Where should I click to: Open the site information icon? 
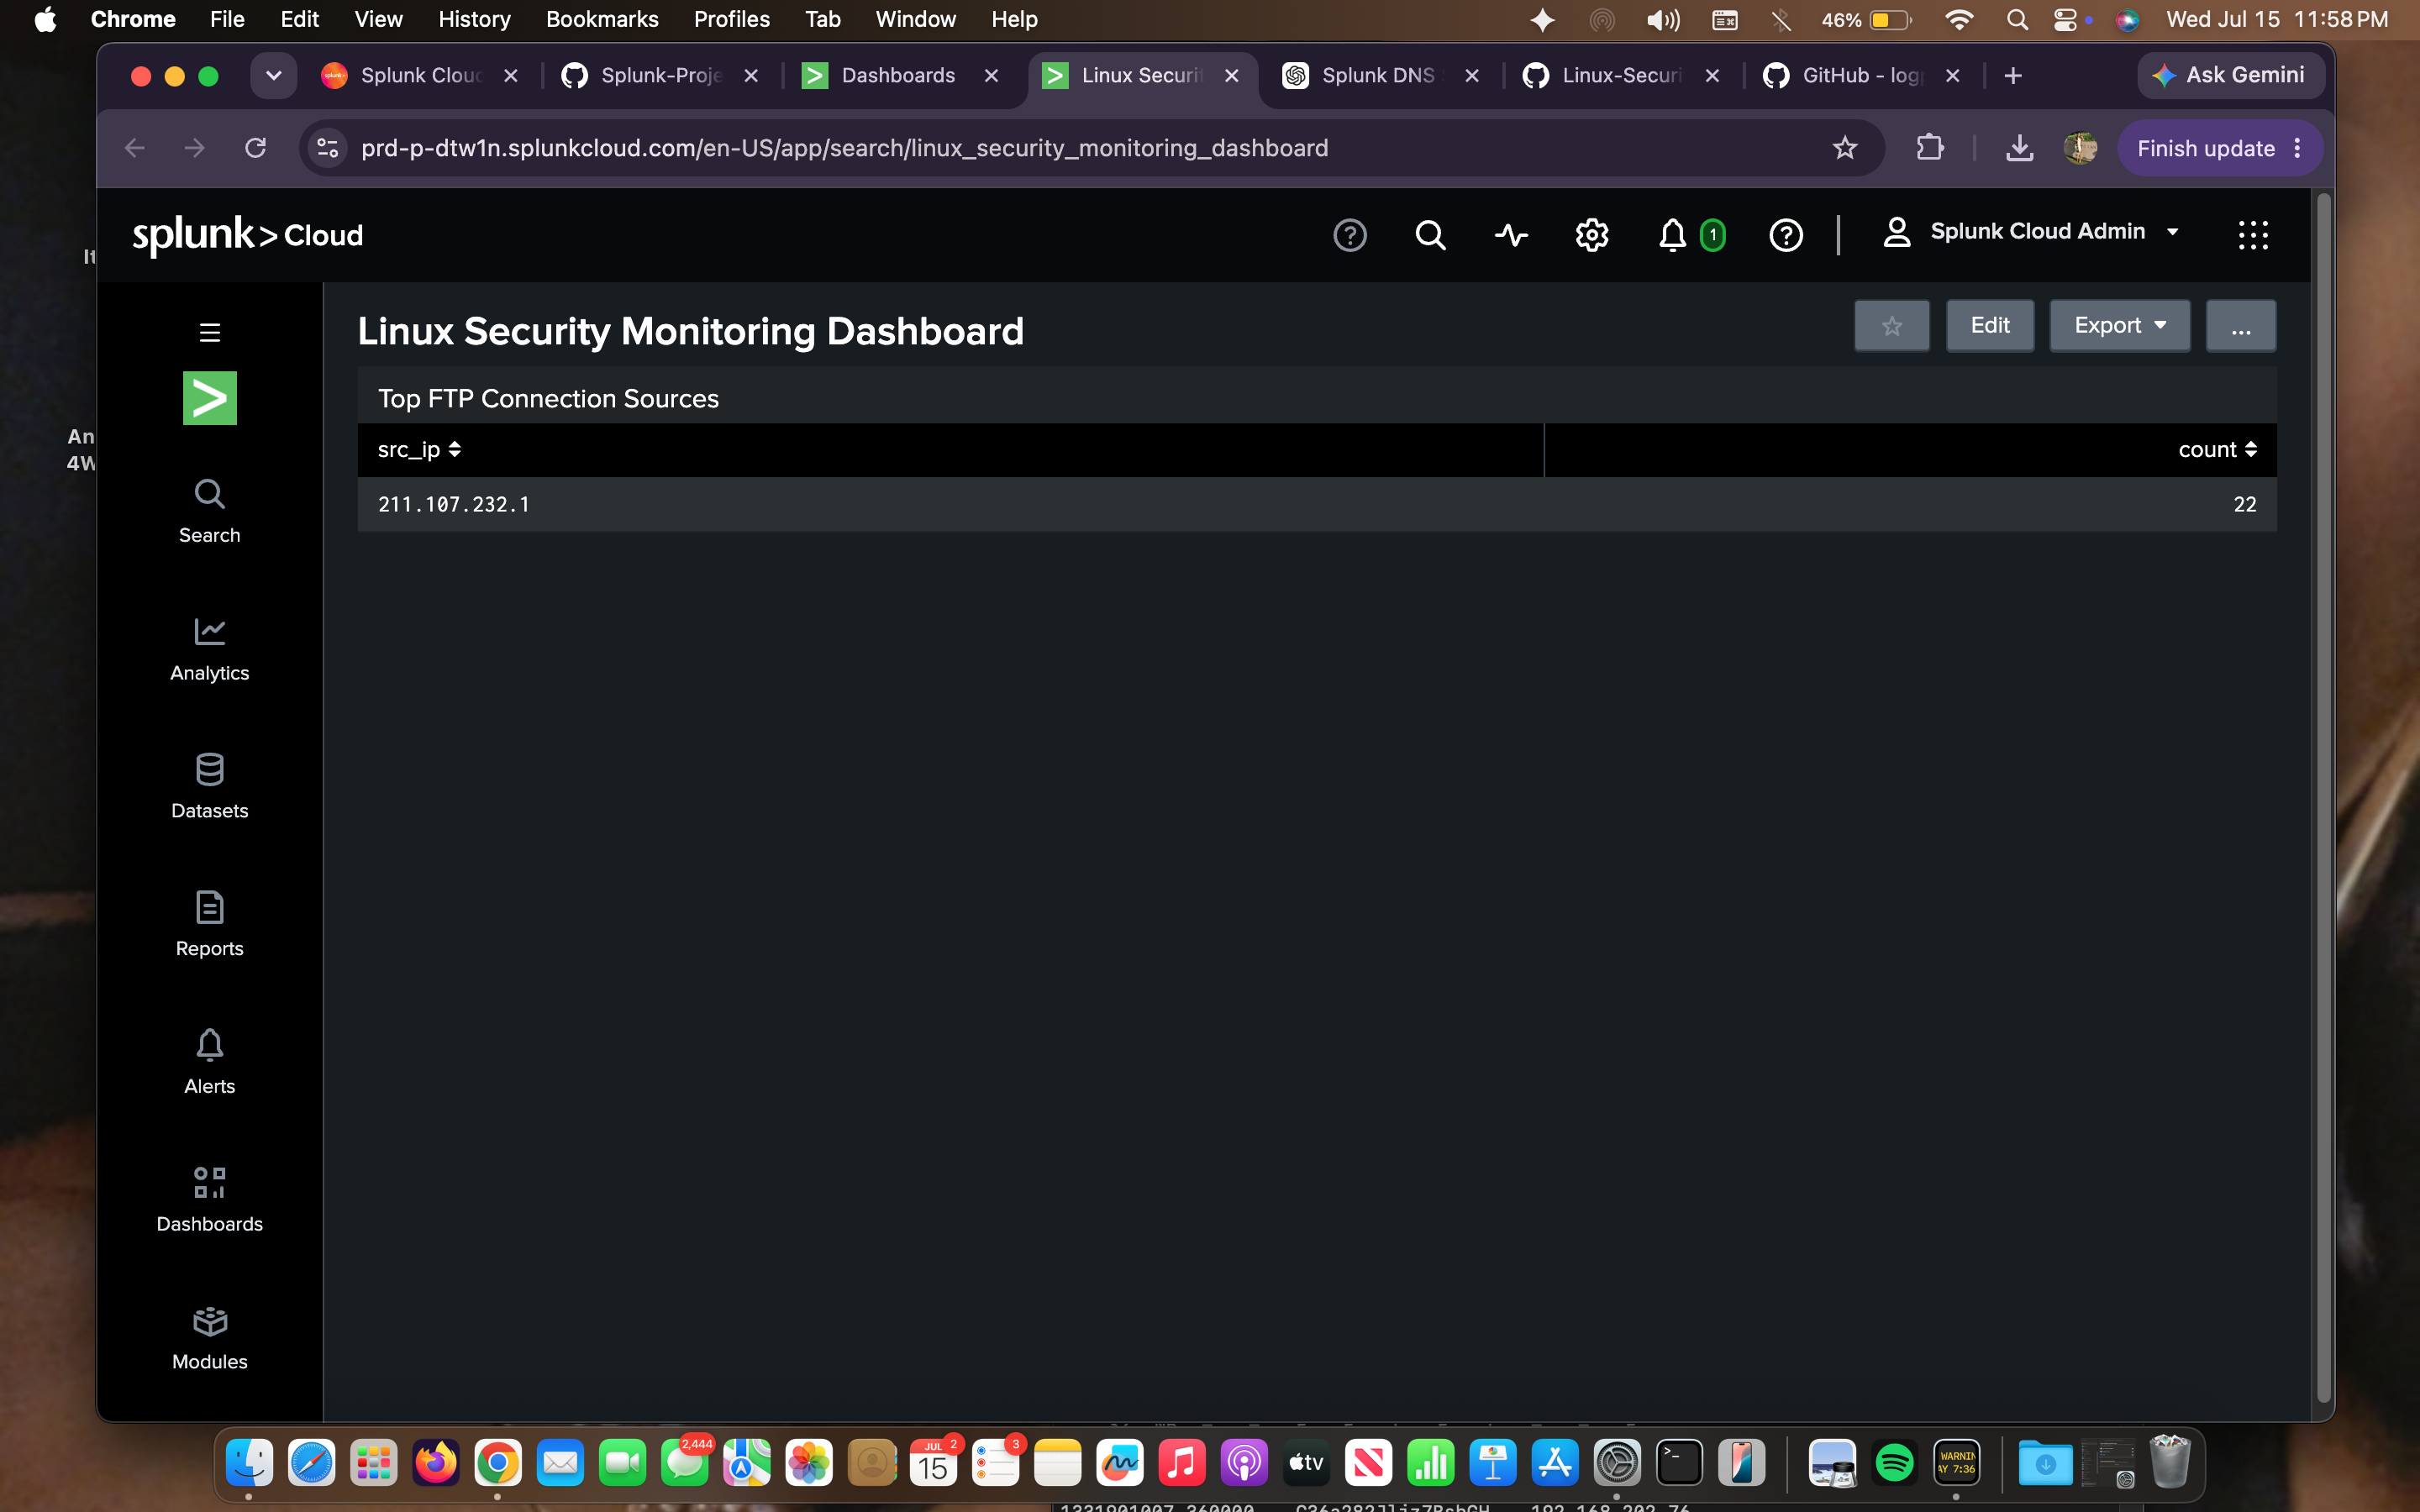(x=327, y=148)
